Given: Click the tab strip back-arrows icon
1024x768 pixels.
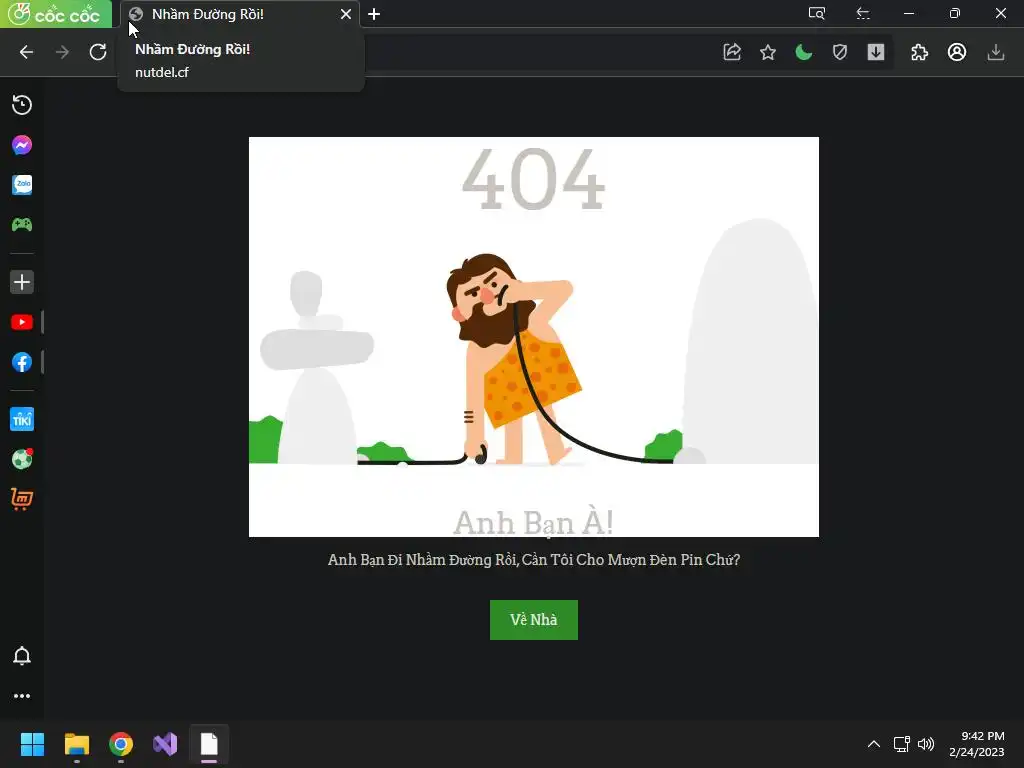Looking at the screenshot, I should pyautogui.click(x=863, y=13).
